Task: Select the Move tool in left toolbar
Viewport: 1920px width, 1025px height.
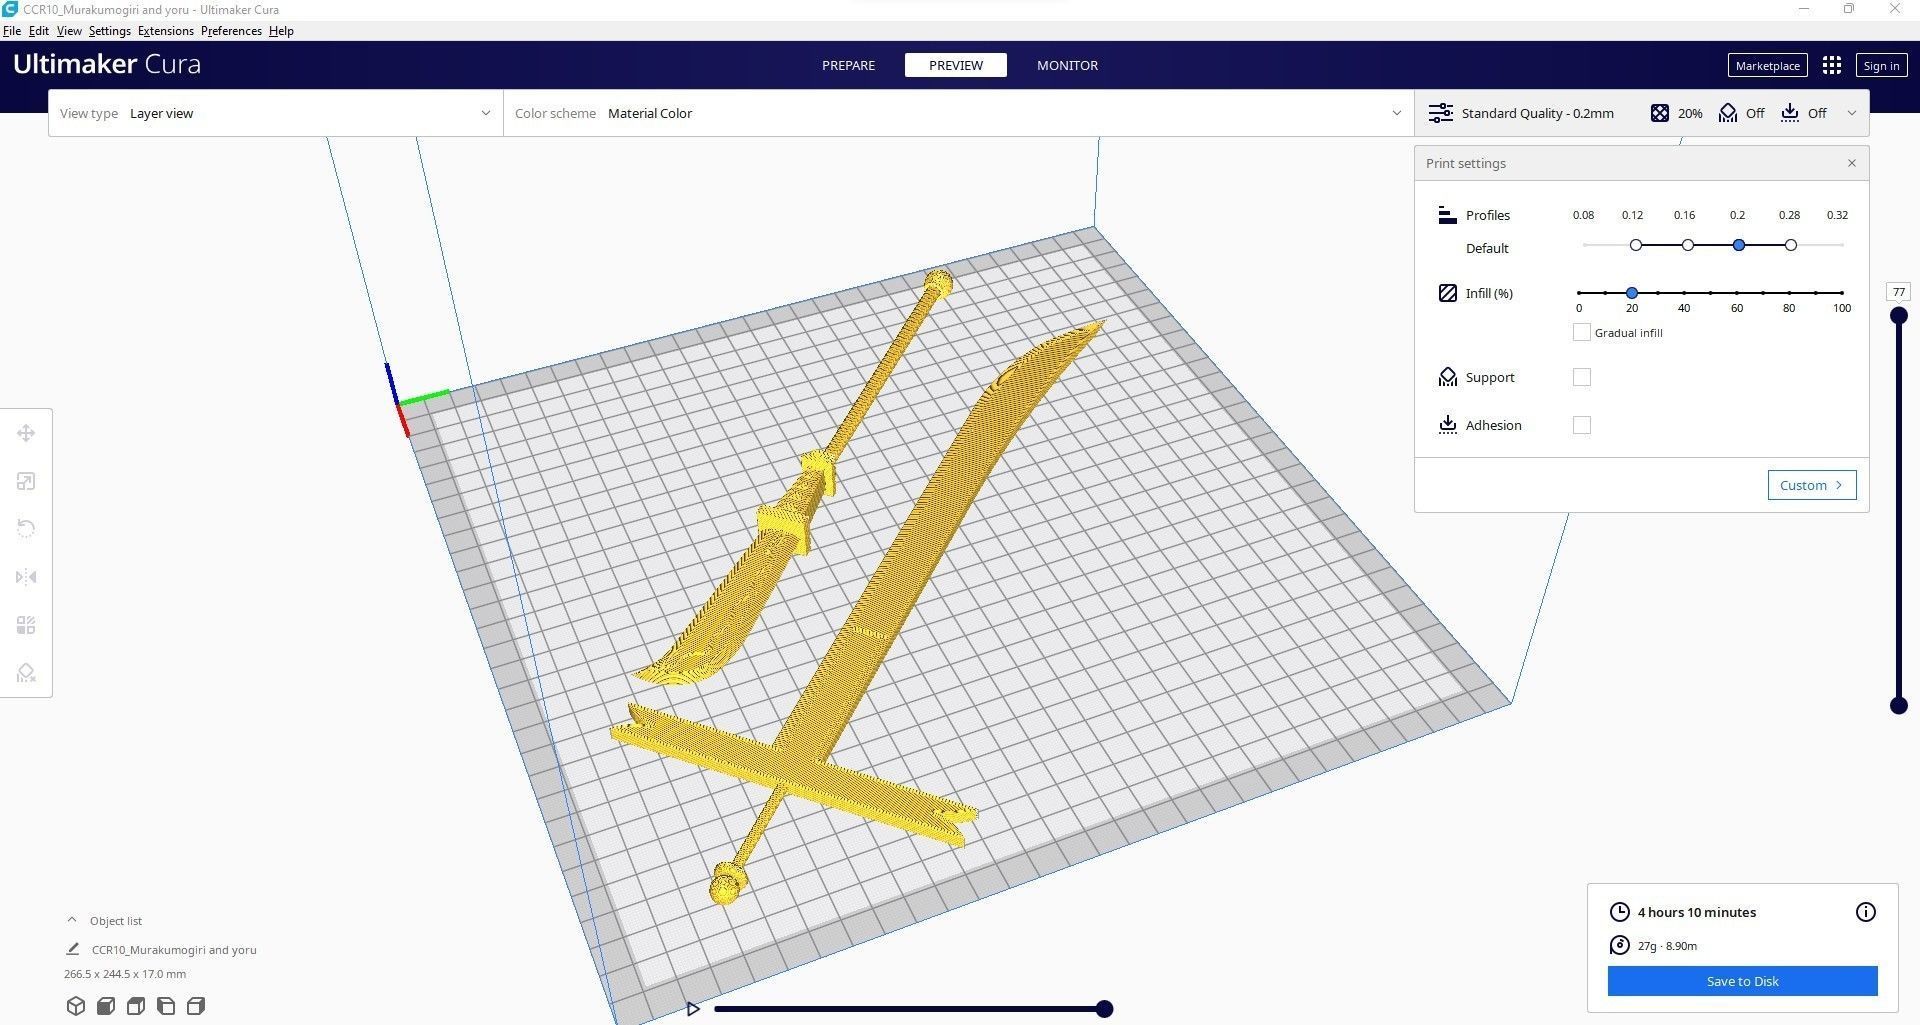Action: pos(26,433)
